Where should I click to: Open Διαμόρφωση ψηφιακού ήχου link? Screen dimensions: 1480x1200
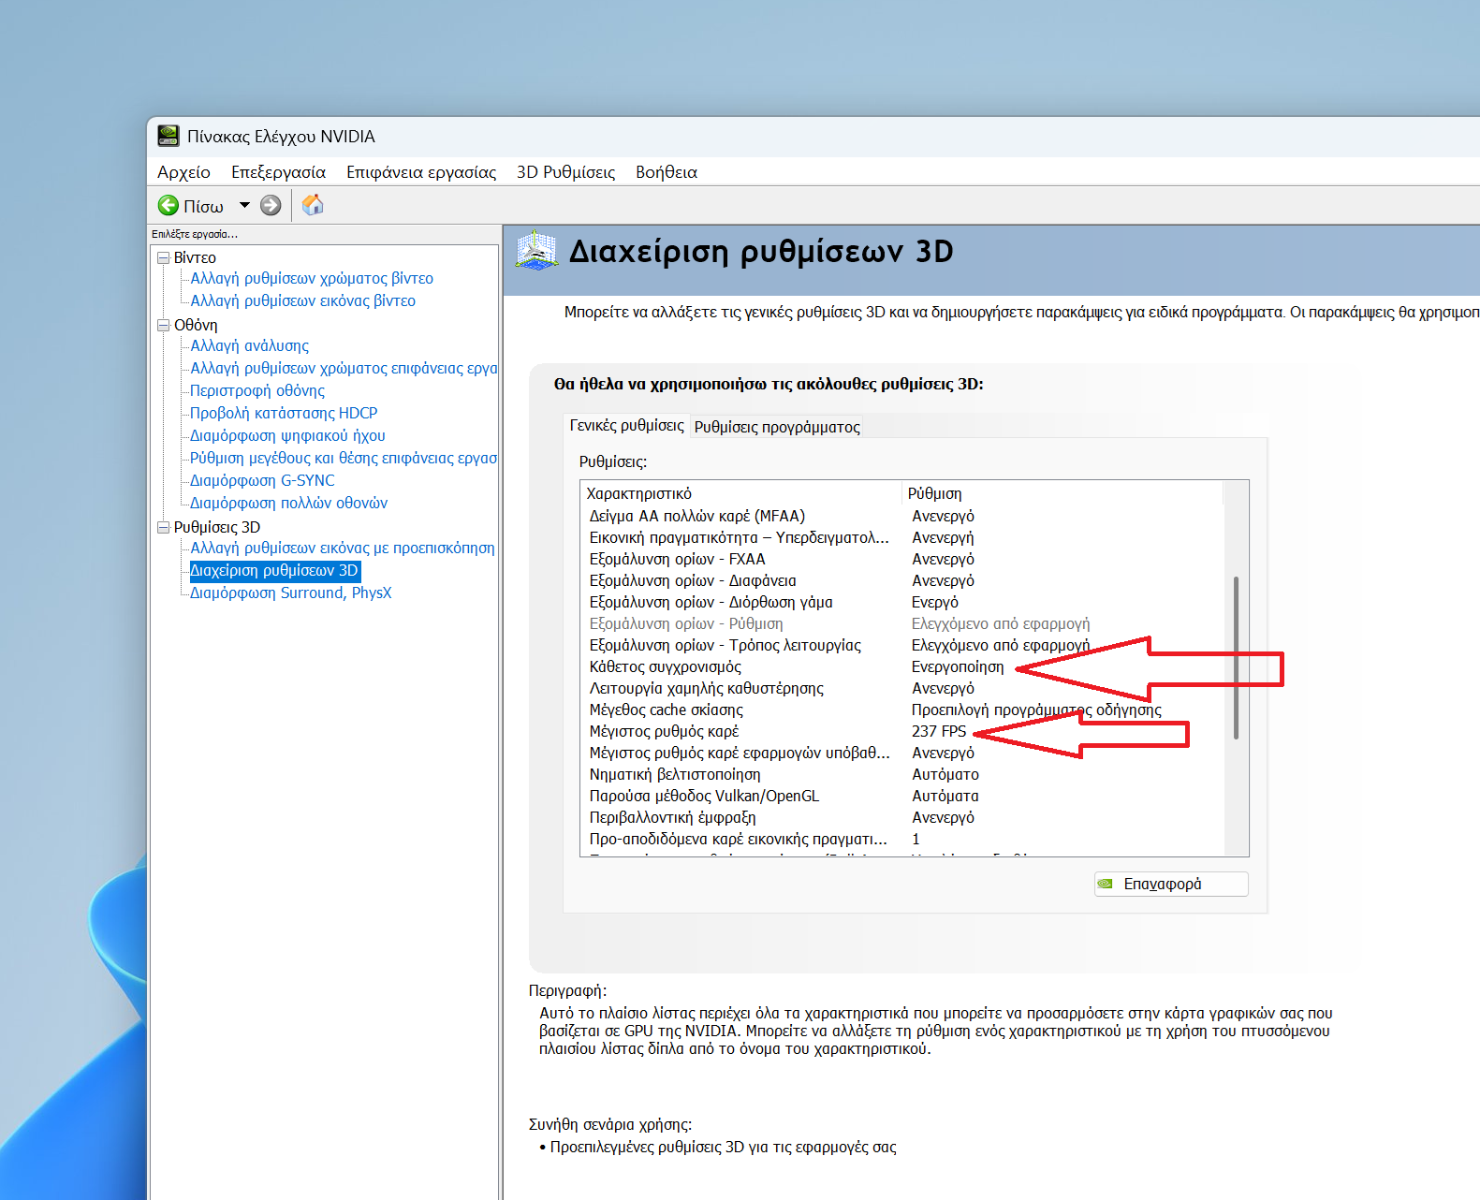click(x=288, y=436)
